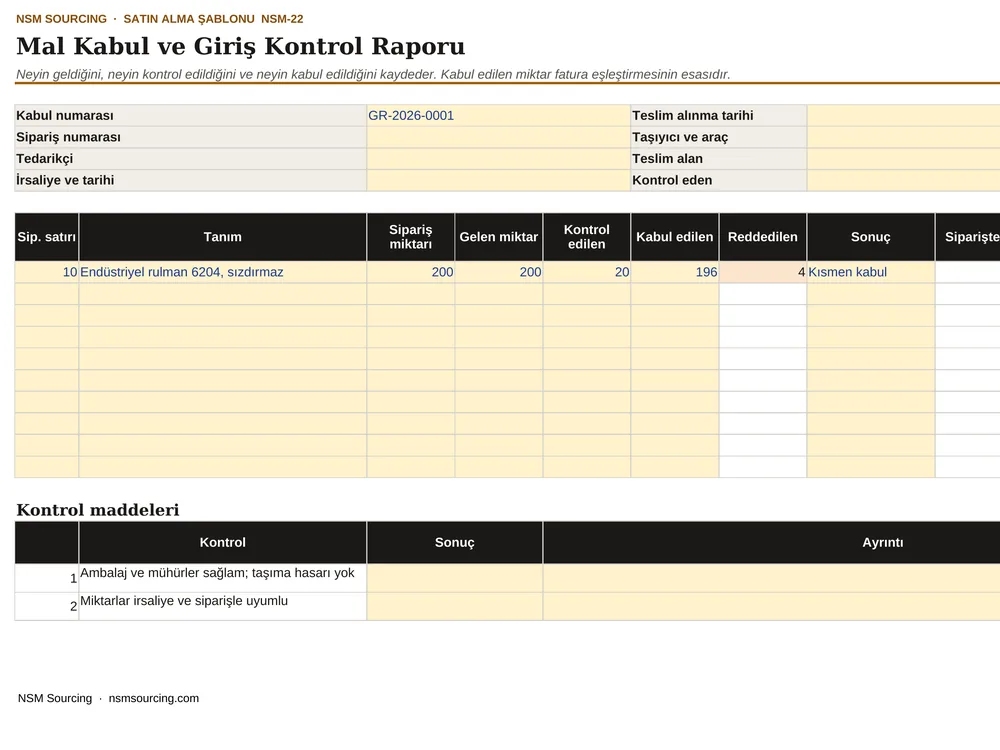Viewport: 1000px width, 750px height.
Task: Click the 'Kontrol maddeleri' section heading
Action: 98,510
